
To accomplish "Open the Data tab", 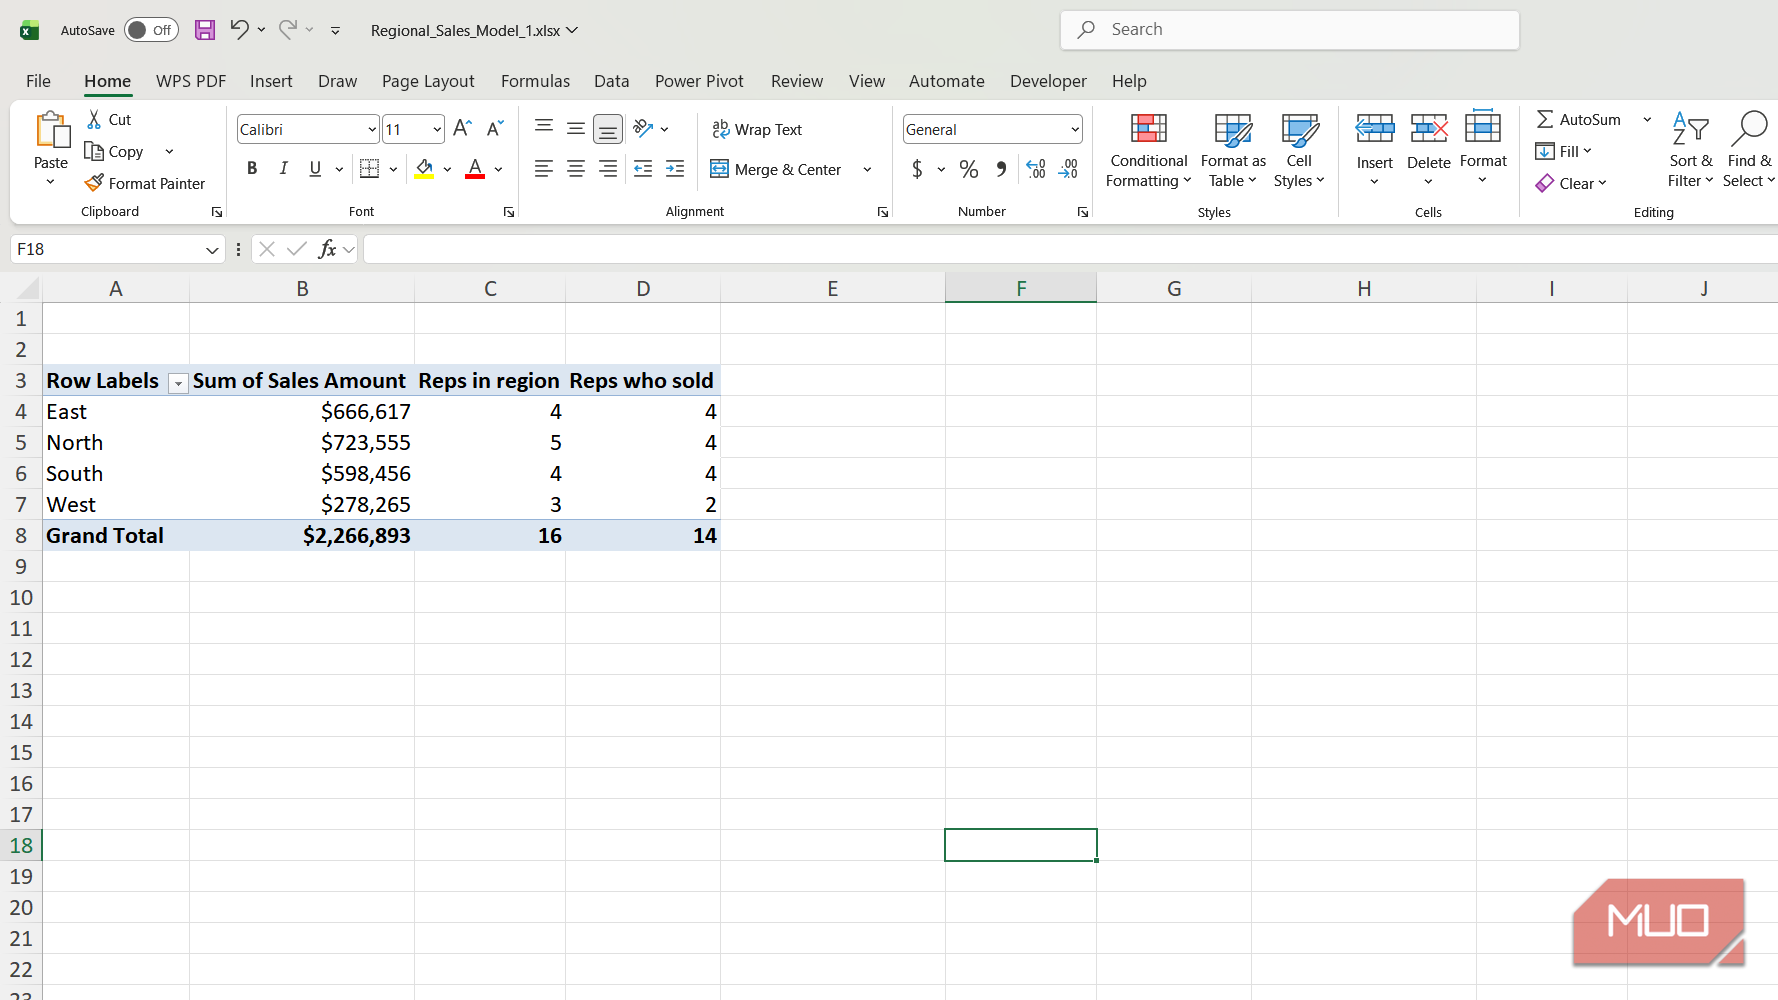I will pyautogui.click(x=611, y=81).
